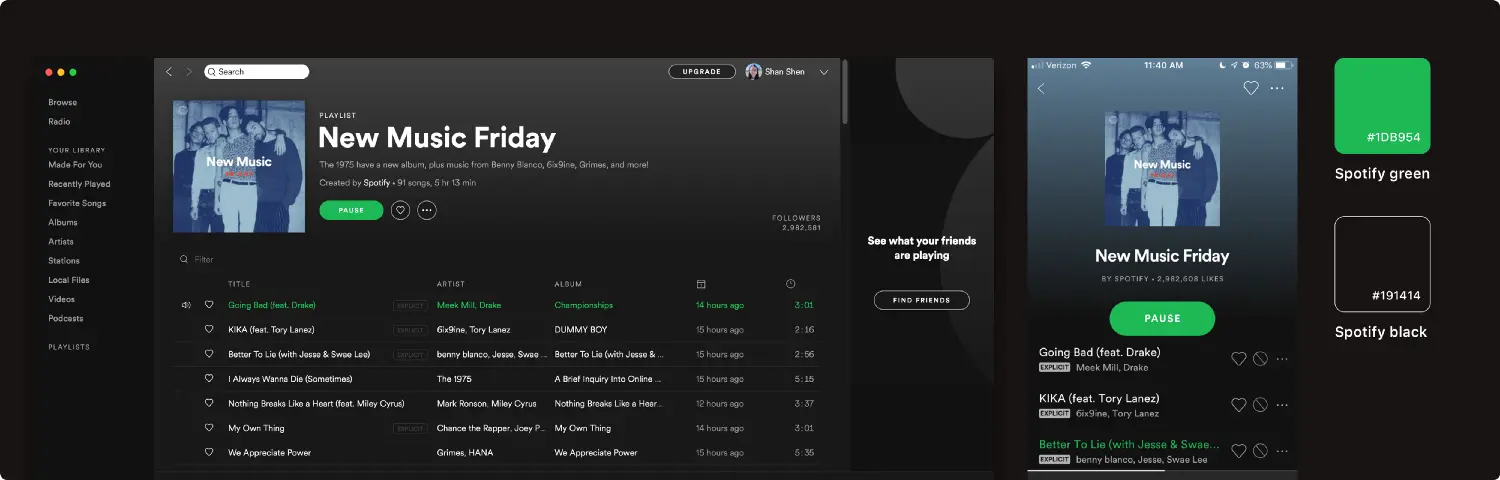Image resolution: width=1500 pixels, height=480 pixels.
Task: Like KIKA on mobile
Action: 1238,405
